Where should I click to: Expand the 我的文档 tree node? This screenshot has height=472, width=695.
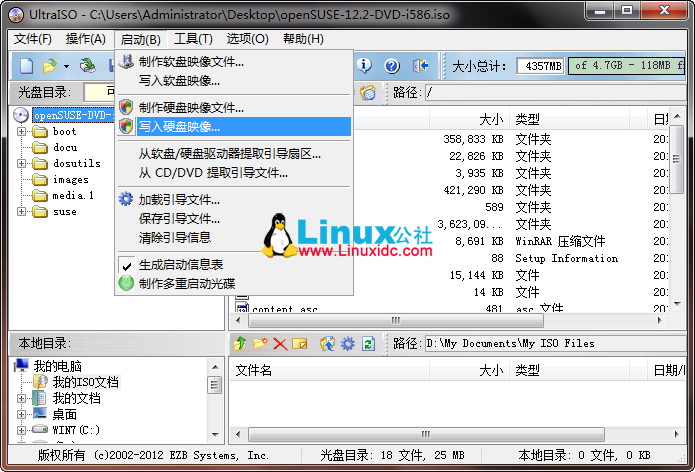pos(21,398)
